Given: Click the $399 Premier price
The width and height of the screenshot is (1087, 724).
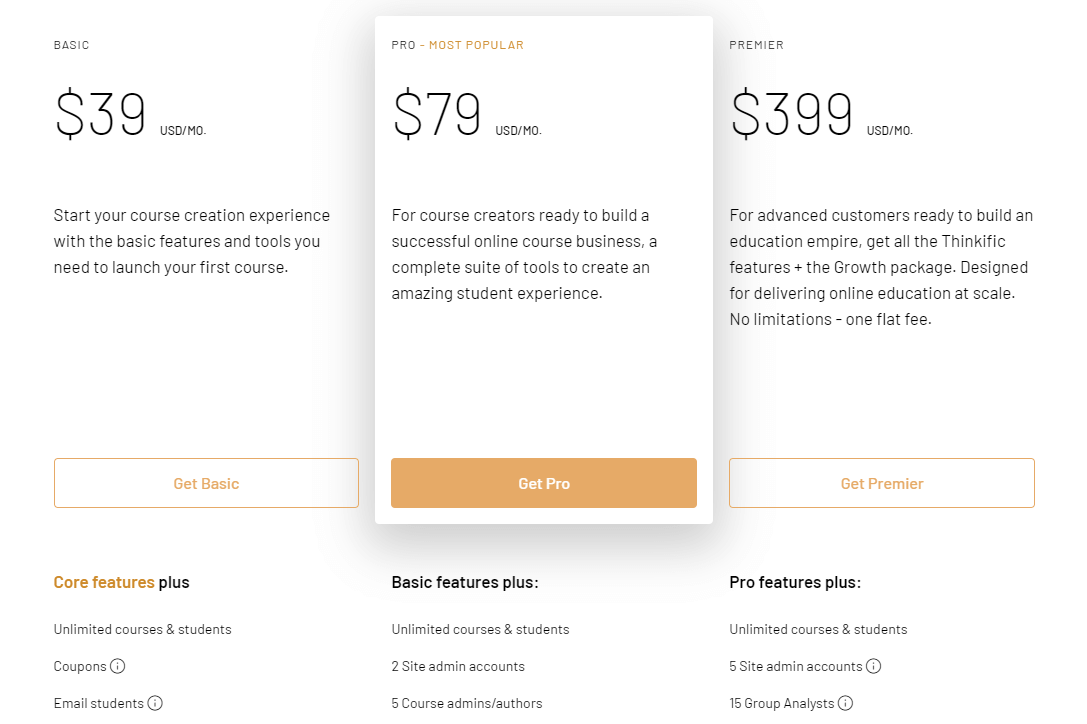Looking at the screenshot, I should [792, 114].
